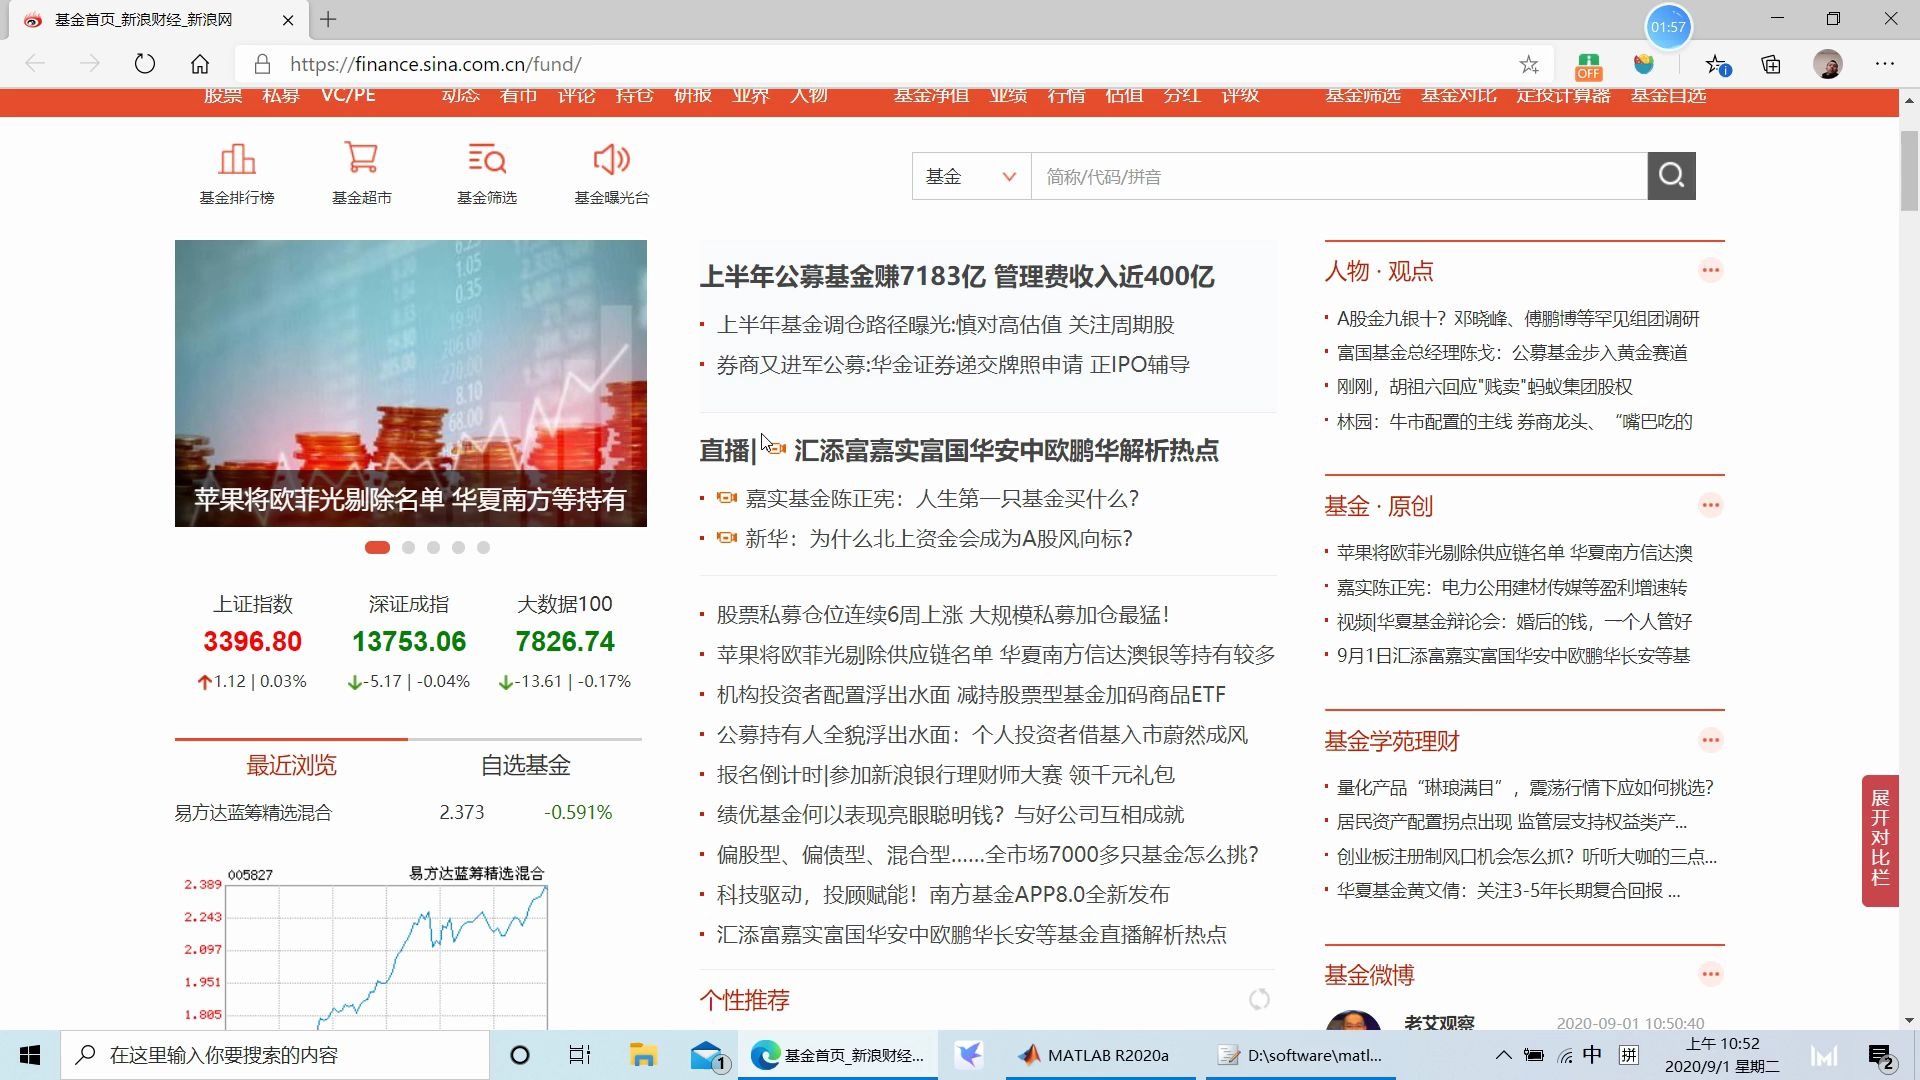Refresh the page with the reload icon
This screenshot has width=1920, height=1080.
[x=145, y=64]
